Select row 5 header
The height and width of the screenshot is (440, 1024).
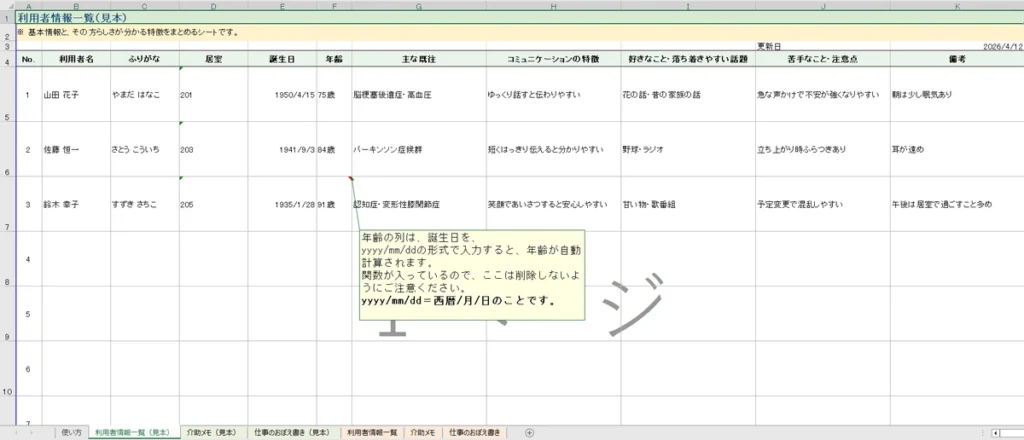point(8,95)
